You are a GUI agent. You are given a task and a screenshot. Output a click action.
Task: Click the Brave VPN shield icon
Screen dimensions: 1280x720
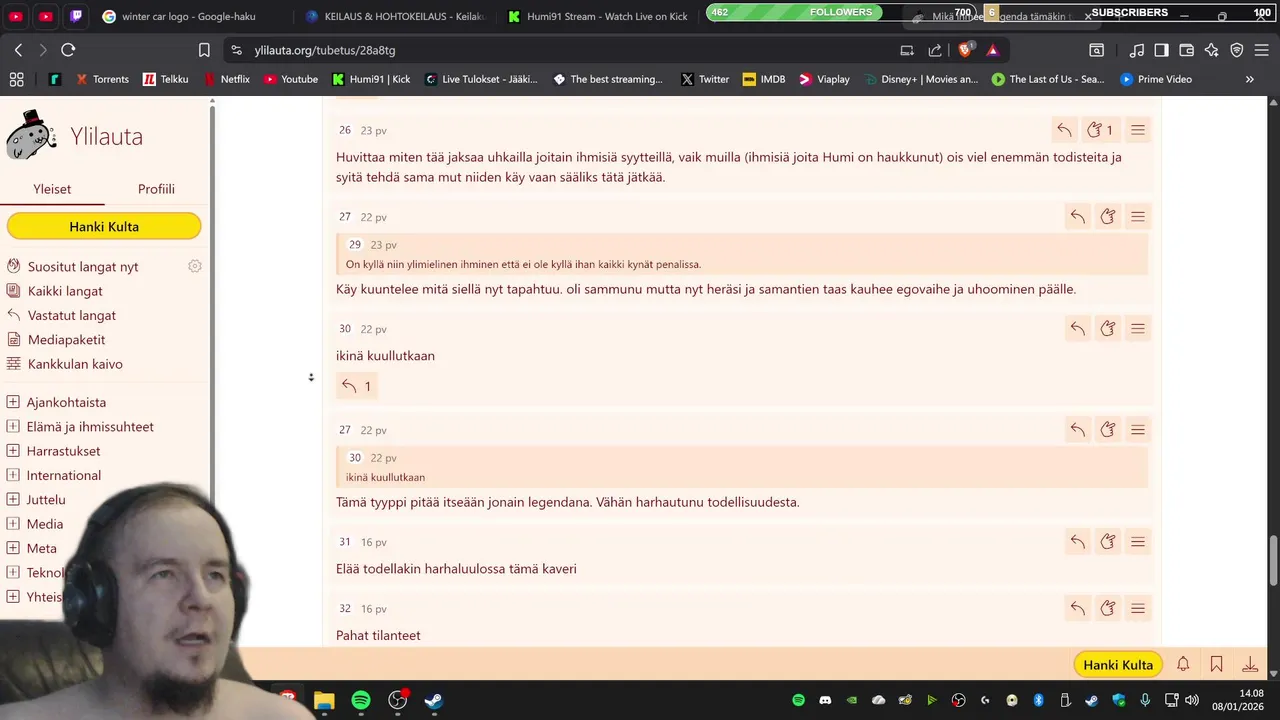(x=1237, y=50)
